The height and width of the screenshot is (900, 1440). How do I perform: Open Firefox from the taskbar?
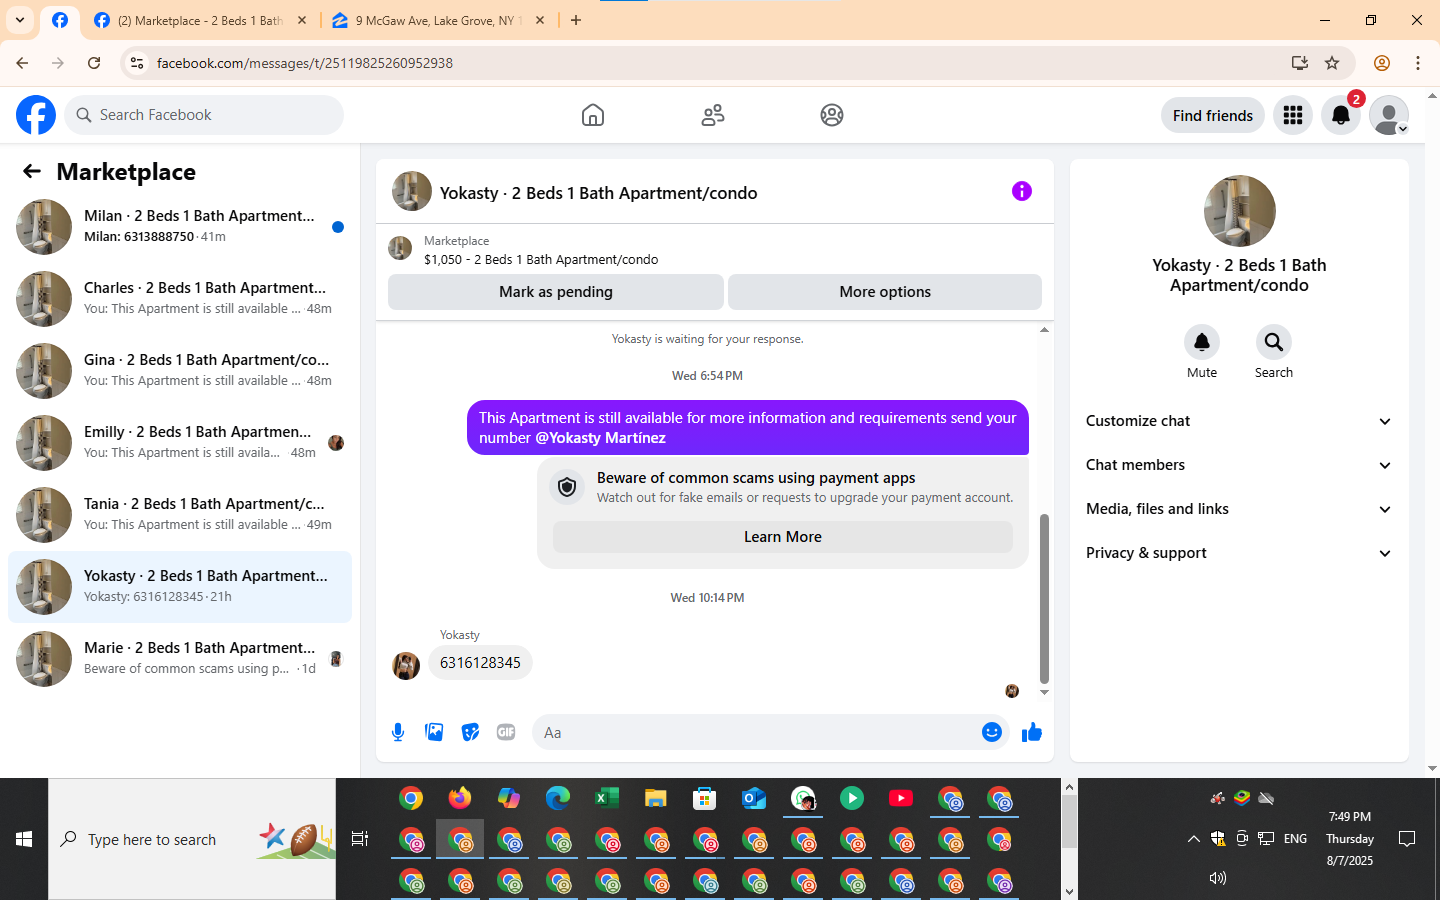pos(460,798)
